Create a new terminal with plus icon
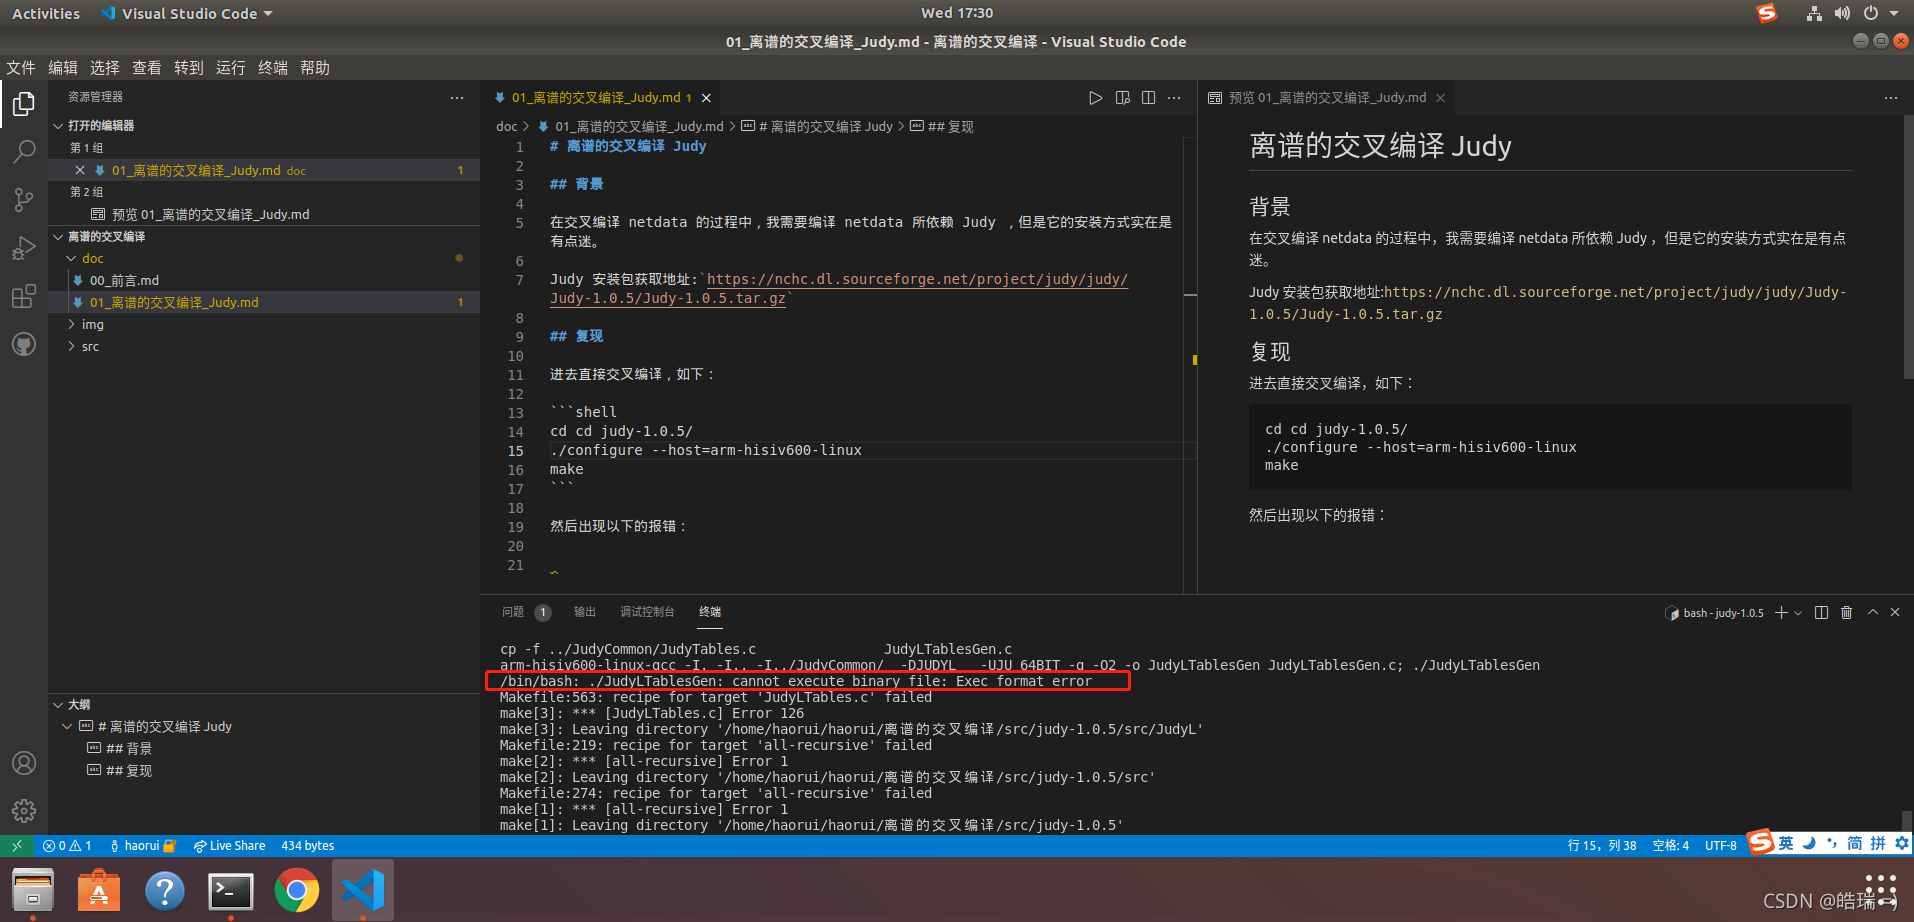This screenshot has height=922, width=1914. coord(1781,613)
